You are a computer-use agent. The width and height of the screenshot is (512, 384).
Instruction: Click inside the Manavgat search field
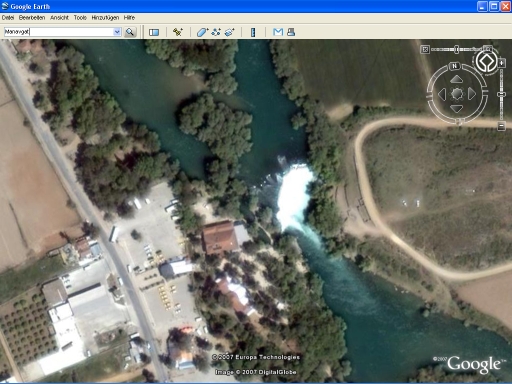pyautogui.click(x=59, y=32)
